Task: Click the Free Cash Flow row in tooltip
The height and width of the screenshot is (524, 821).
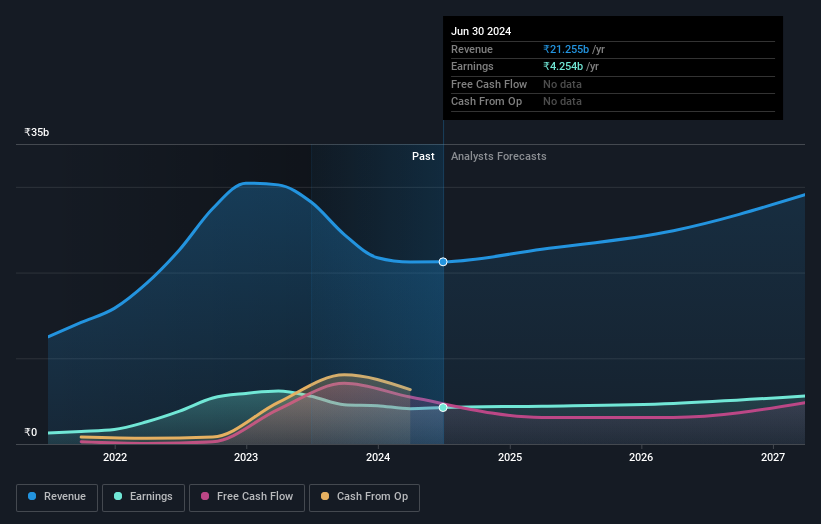Action: 613,84
